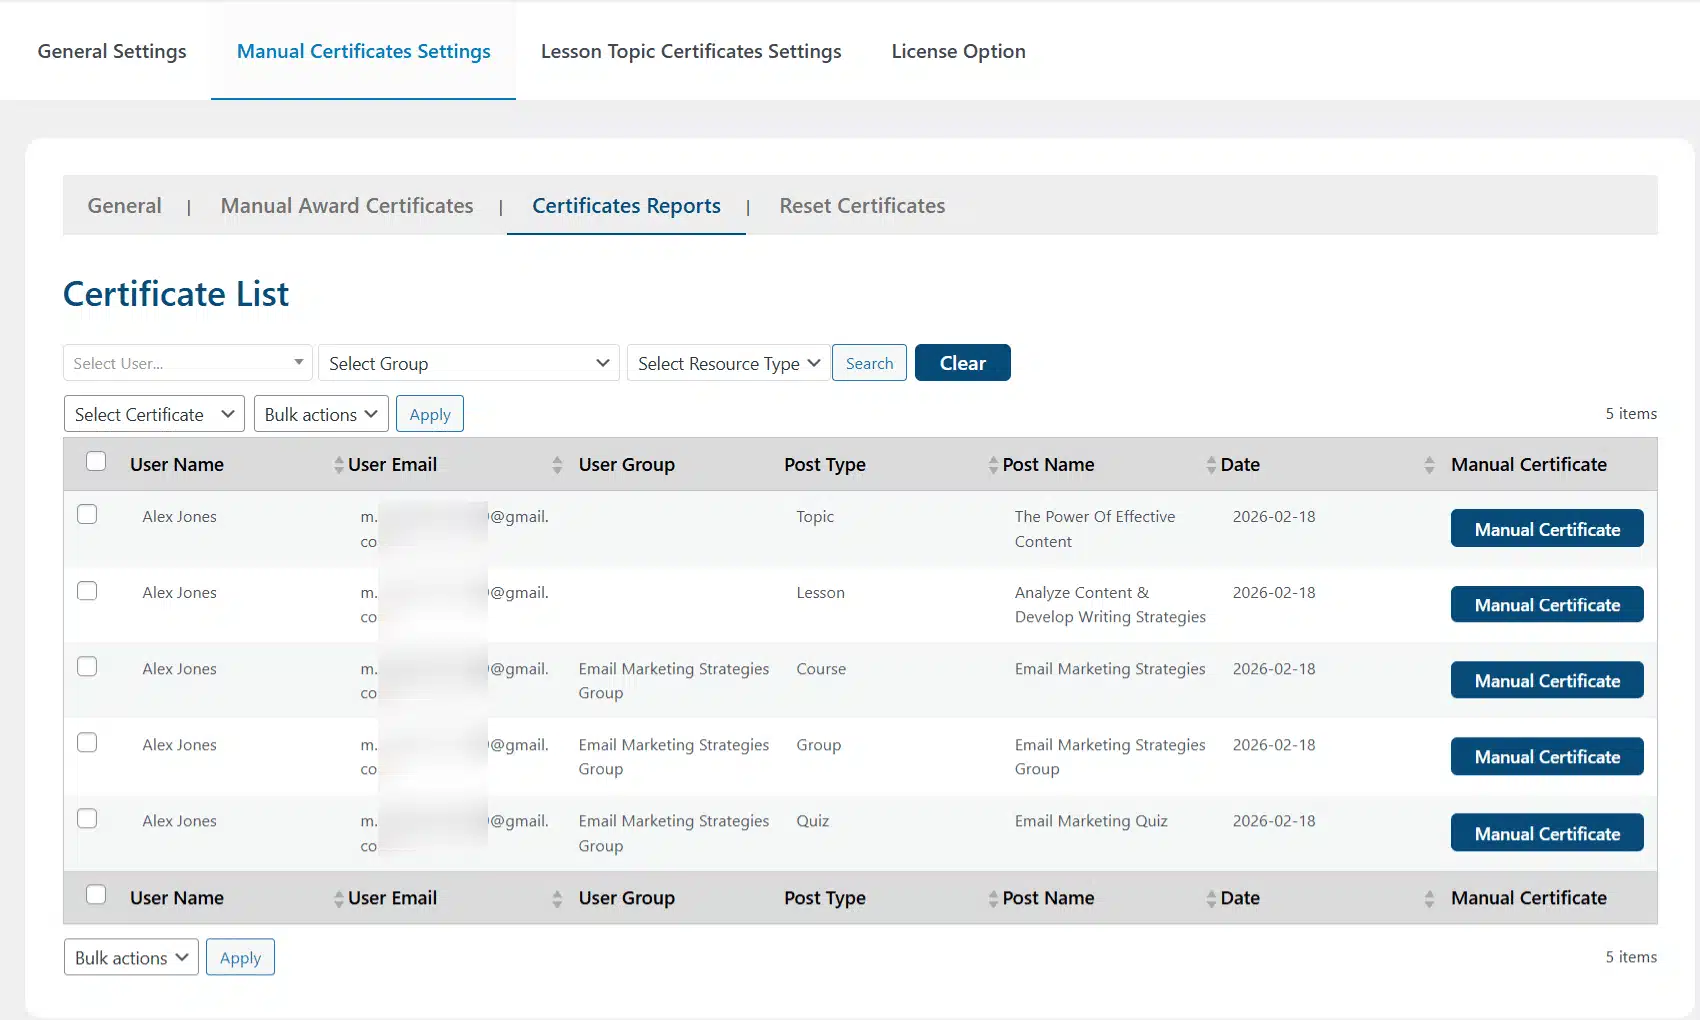Click the Clear filters button
The image size is (1700, 1020).
tap(962, 363)
